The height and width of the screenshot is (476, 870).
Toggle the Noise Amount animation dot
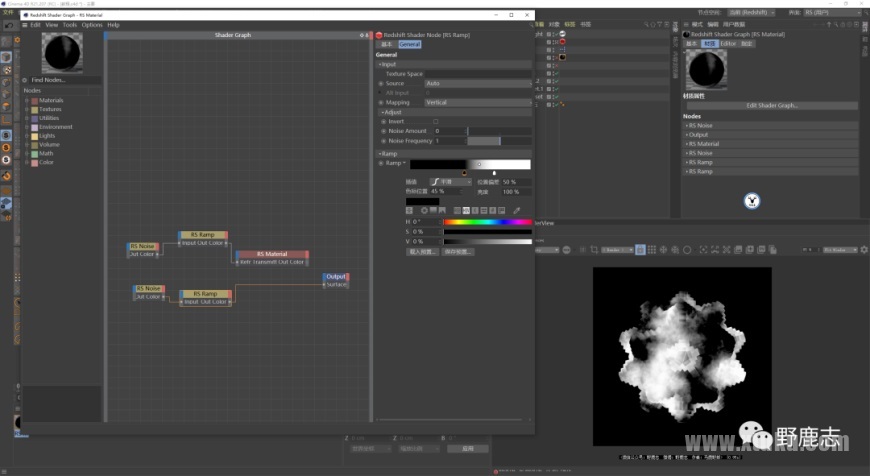pyautogui.click(x=383, y=131)
